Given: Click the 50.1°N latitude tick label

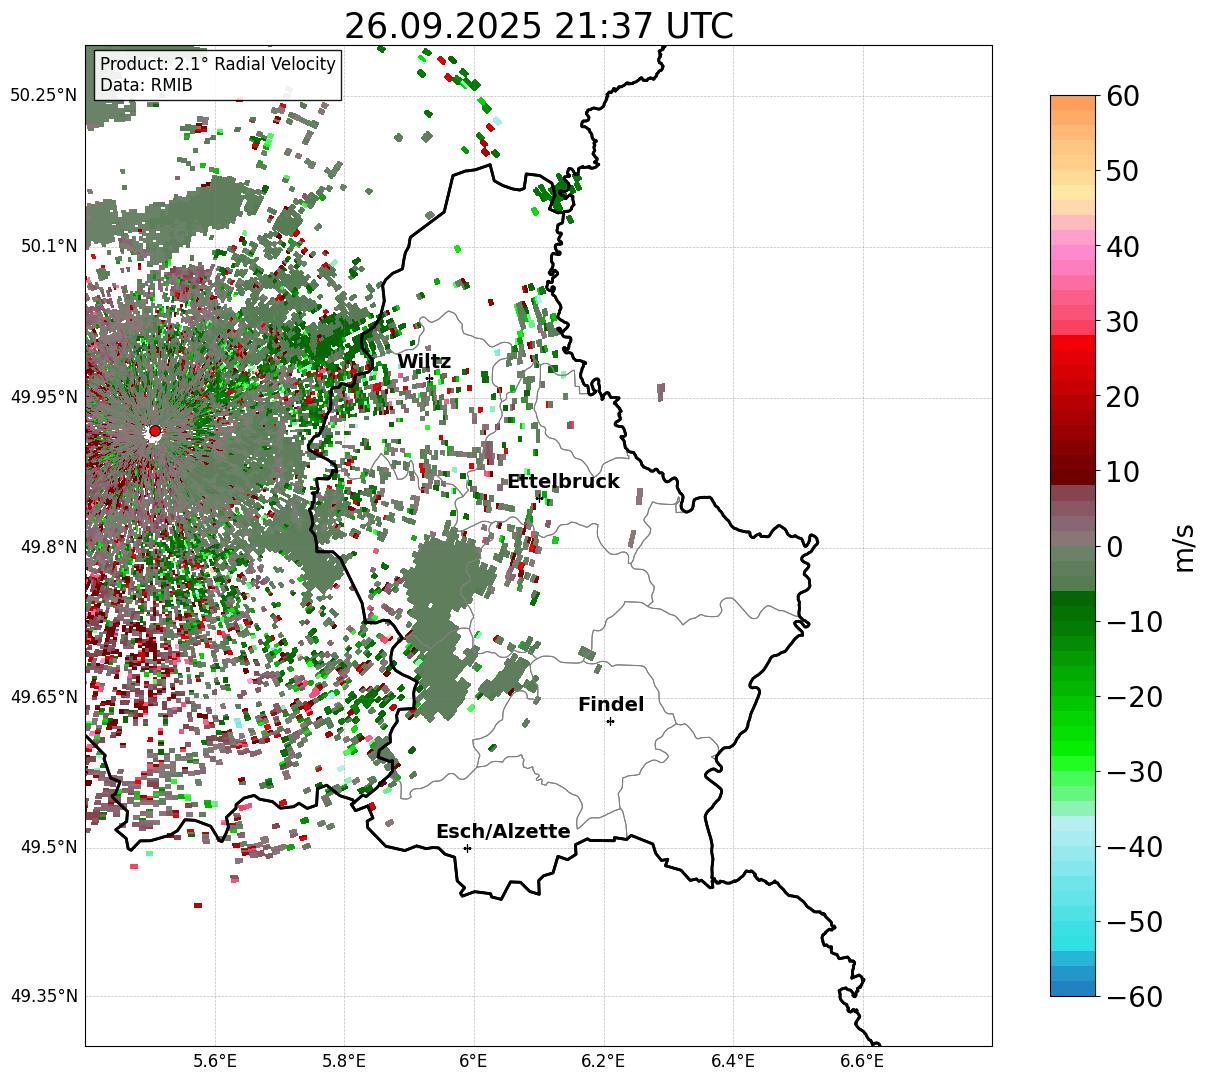Looking at the screenshot, I should point(48,246).
